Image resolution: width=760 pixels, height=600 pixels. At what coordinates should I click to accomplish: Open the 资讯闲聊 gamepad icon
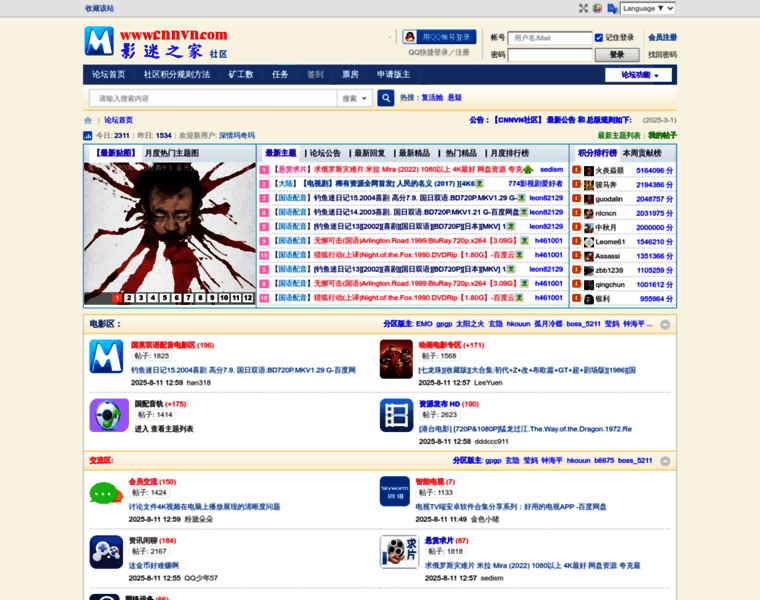[x=106, y=552]
